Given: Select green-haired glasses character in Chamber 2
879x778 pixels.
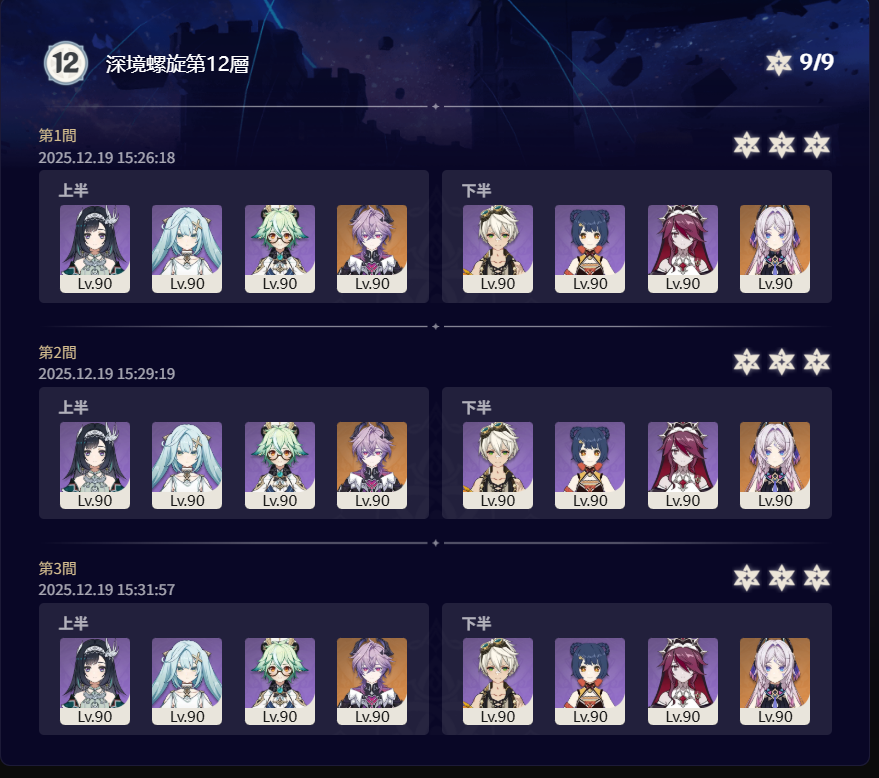Looking at the screenshot, I should [x=280, y=465].
